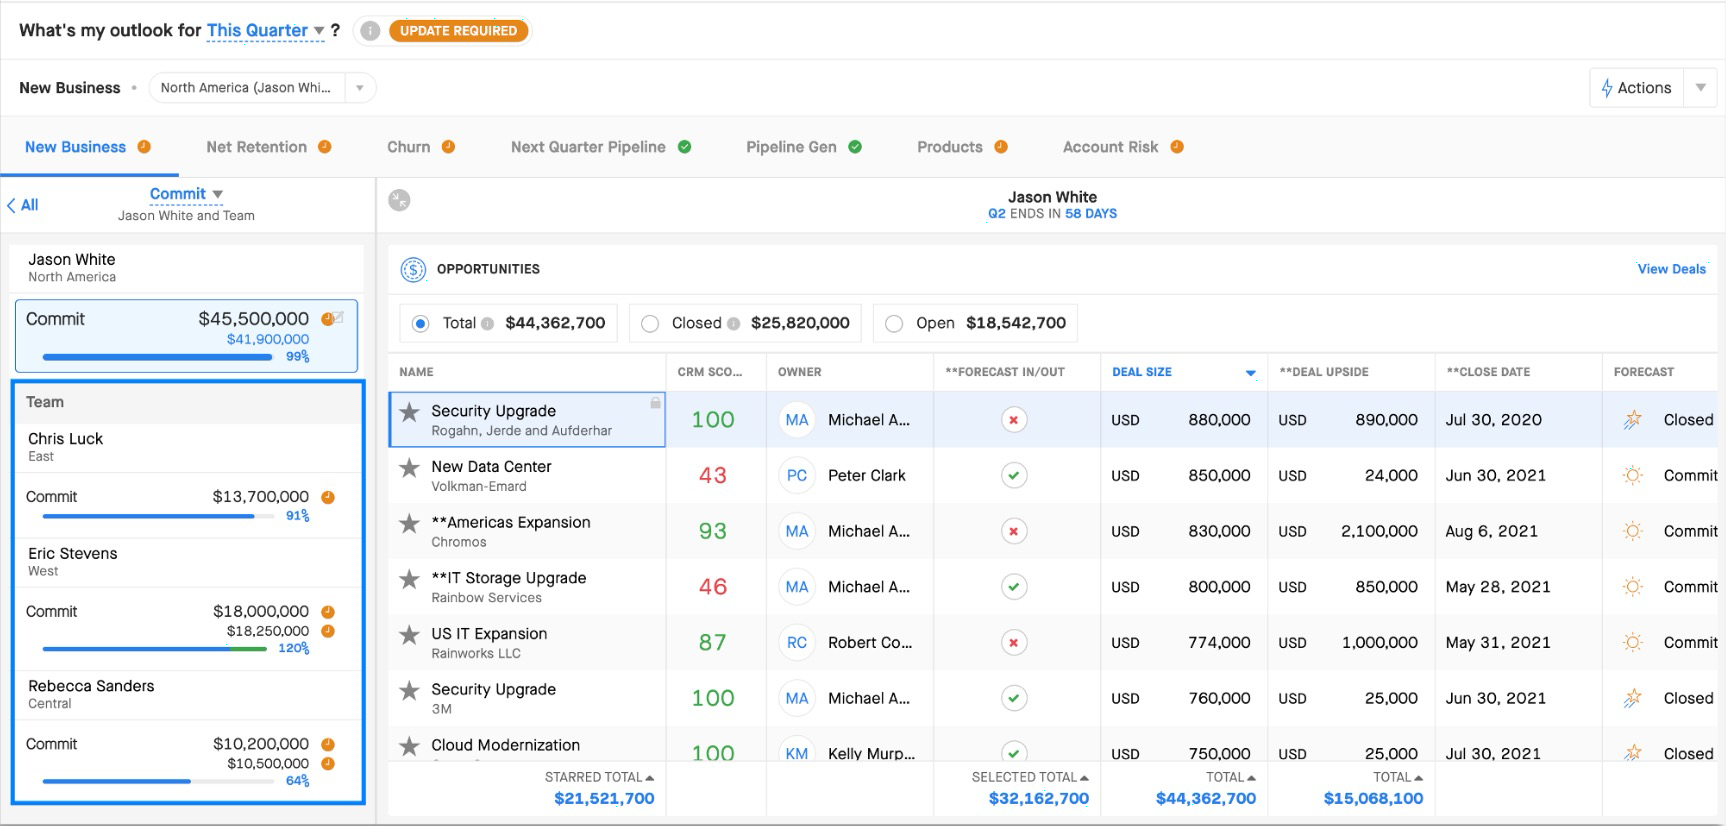
Task: Toggle Forecast In/Out for New Data Center
Action: point(1014,476)
